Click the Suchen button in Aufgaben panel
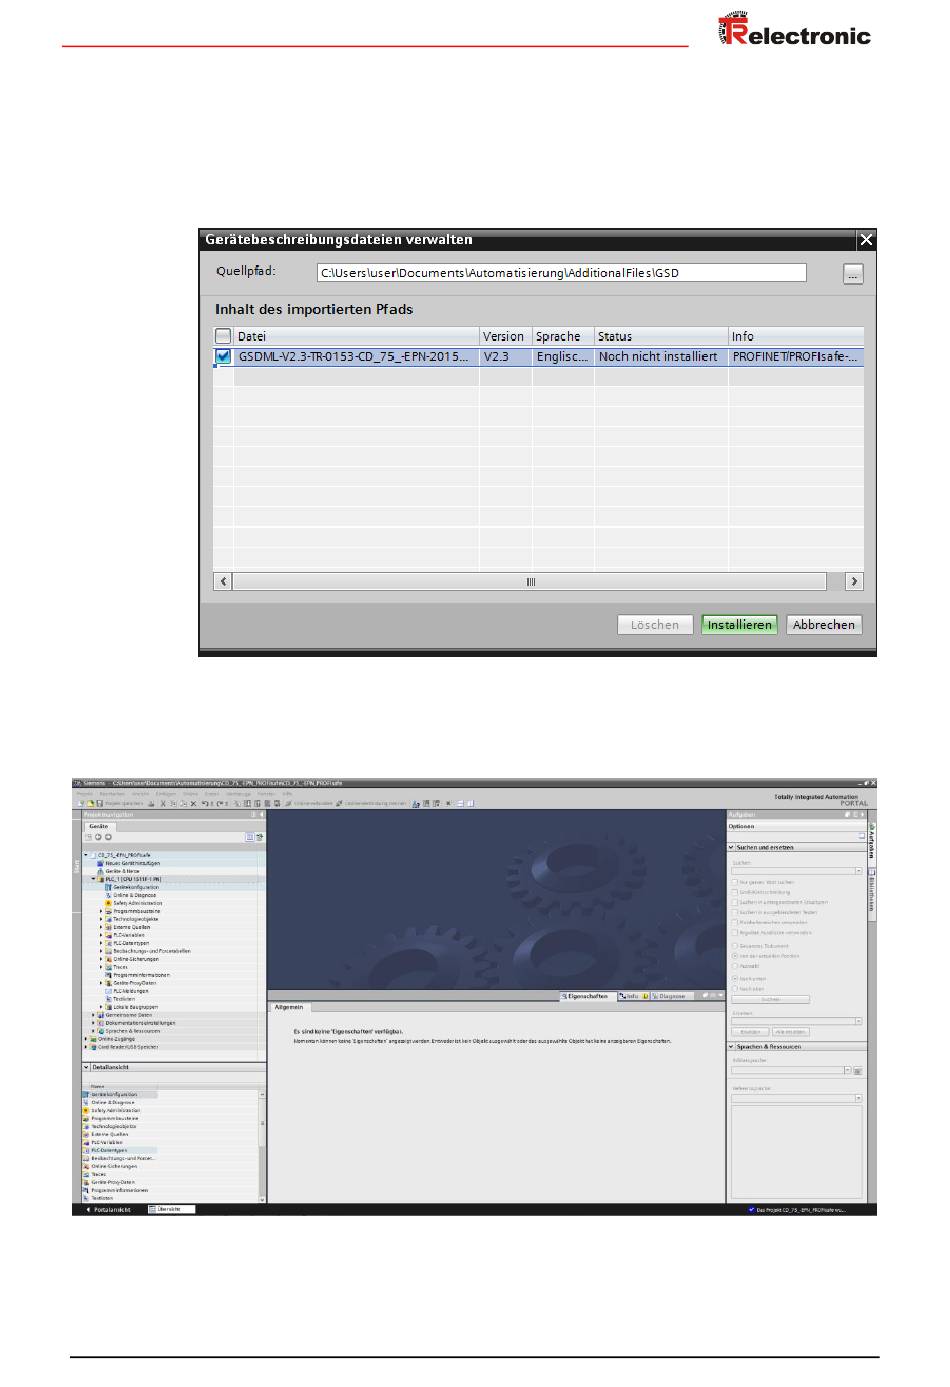 click(x=771, y=999)
